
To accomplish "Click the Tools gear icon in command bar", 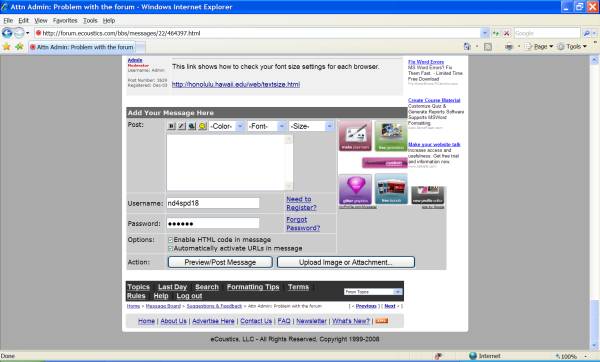I will tap(561, 47).
